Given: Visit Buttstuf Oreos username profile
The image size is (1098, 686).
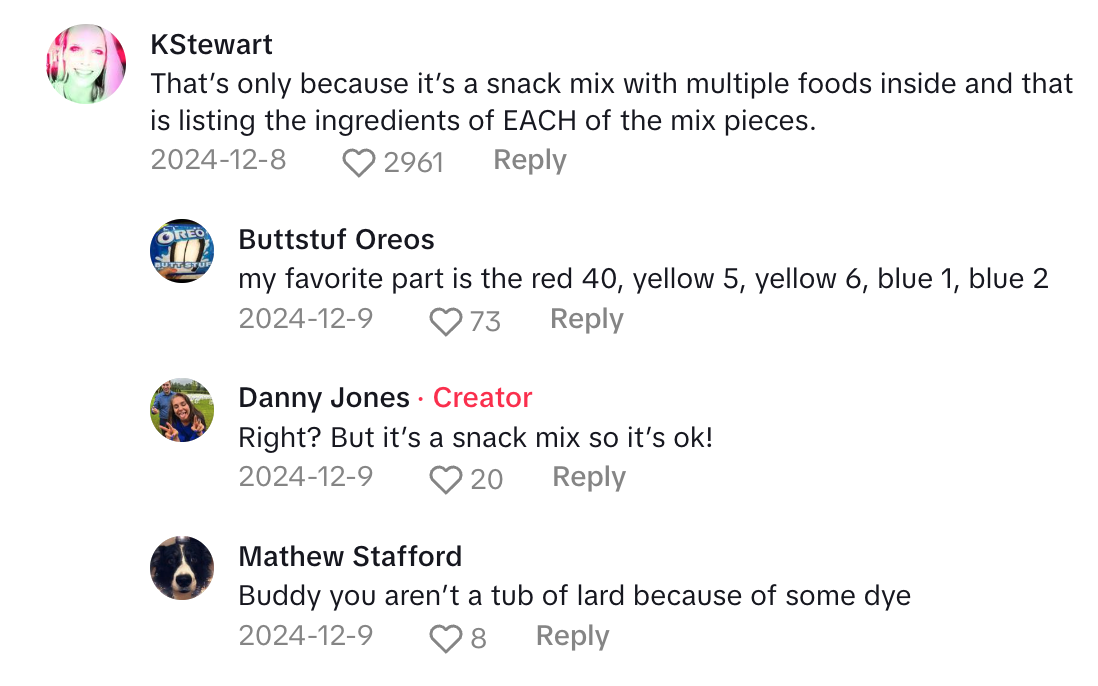Looking at the screenshot, I should [336, 240].
